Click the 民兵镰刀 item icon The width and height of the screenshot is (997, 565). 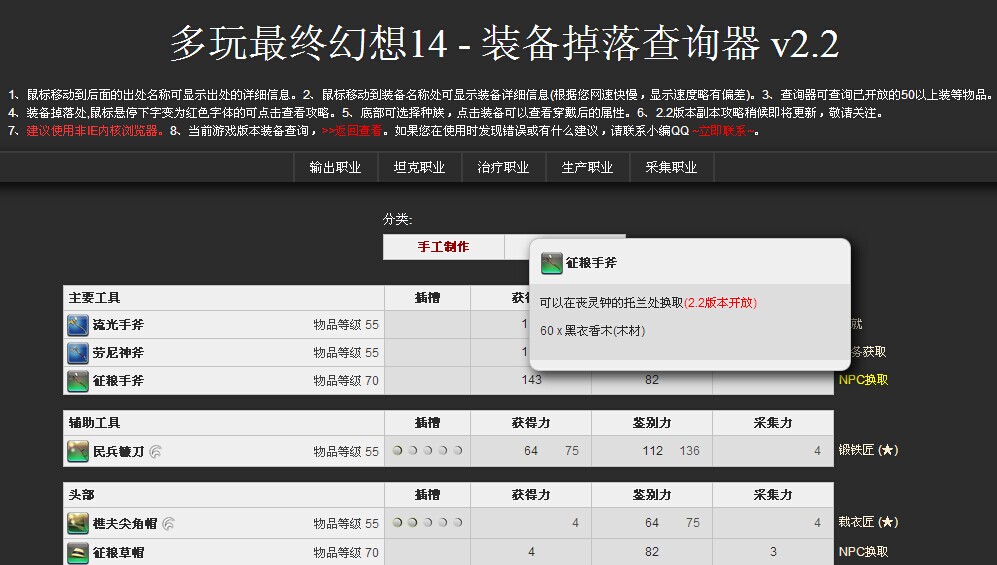(78, 451)
